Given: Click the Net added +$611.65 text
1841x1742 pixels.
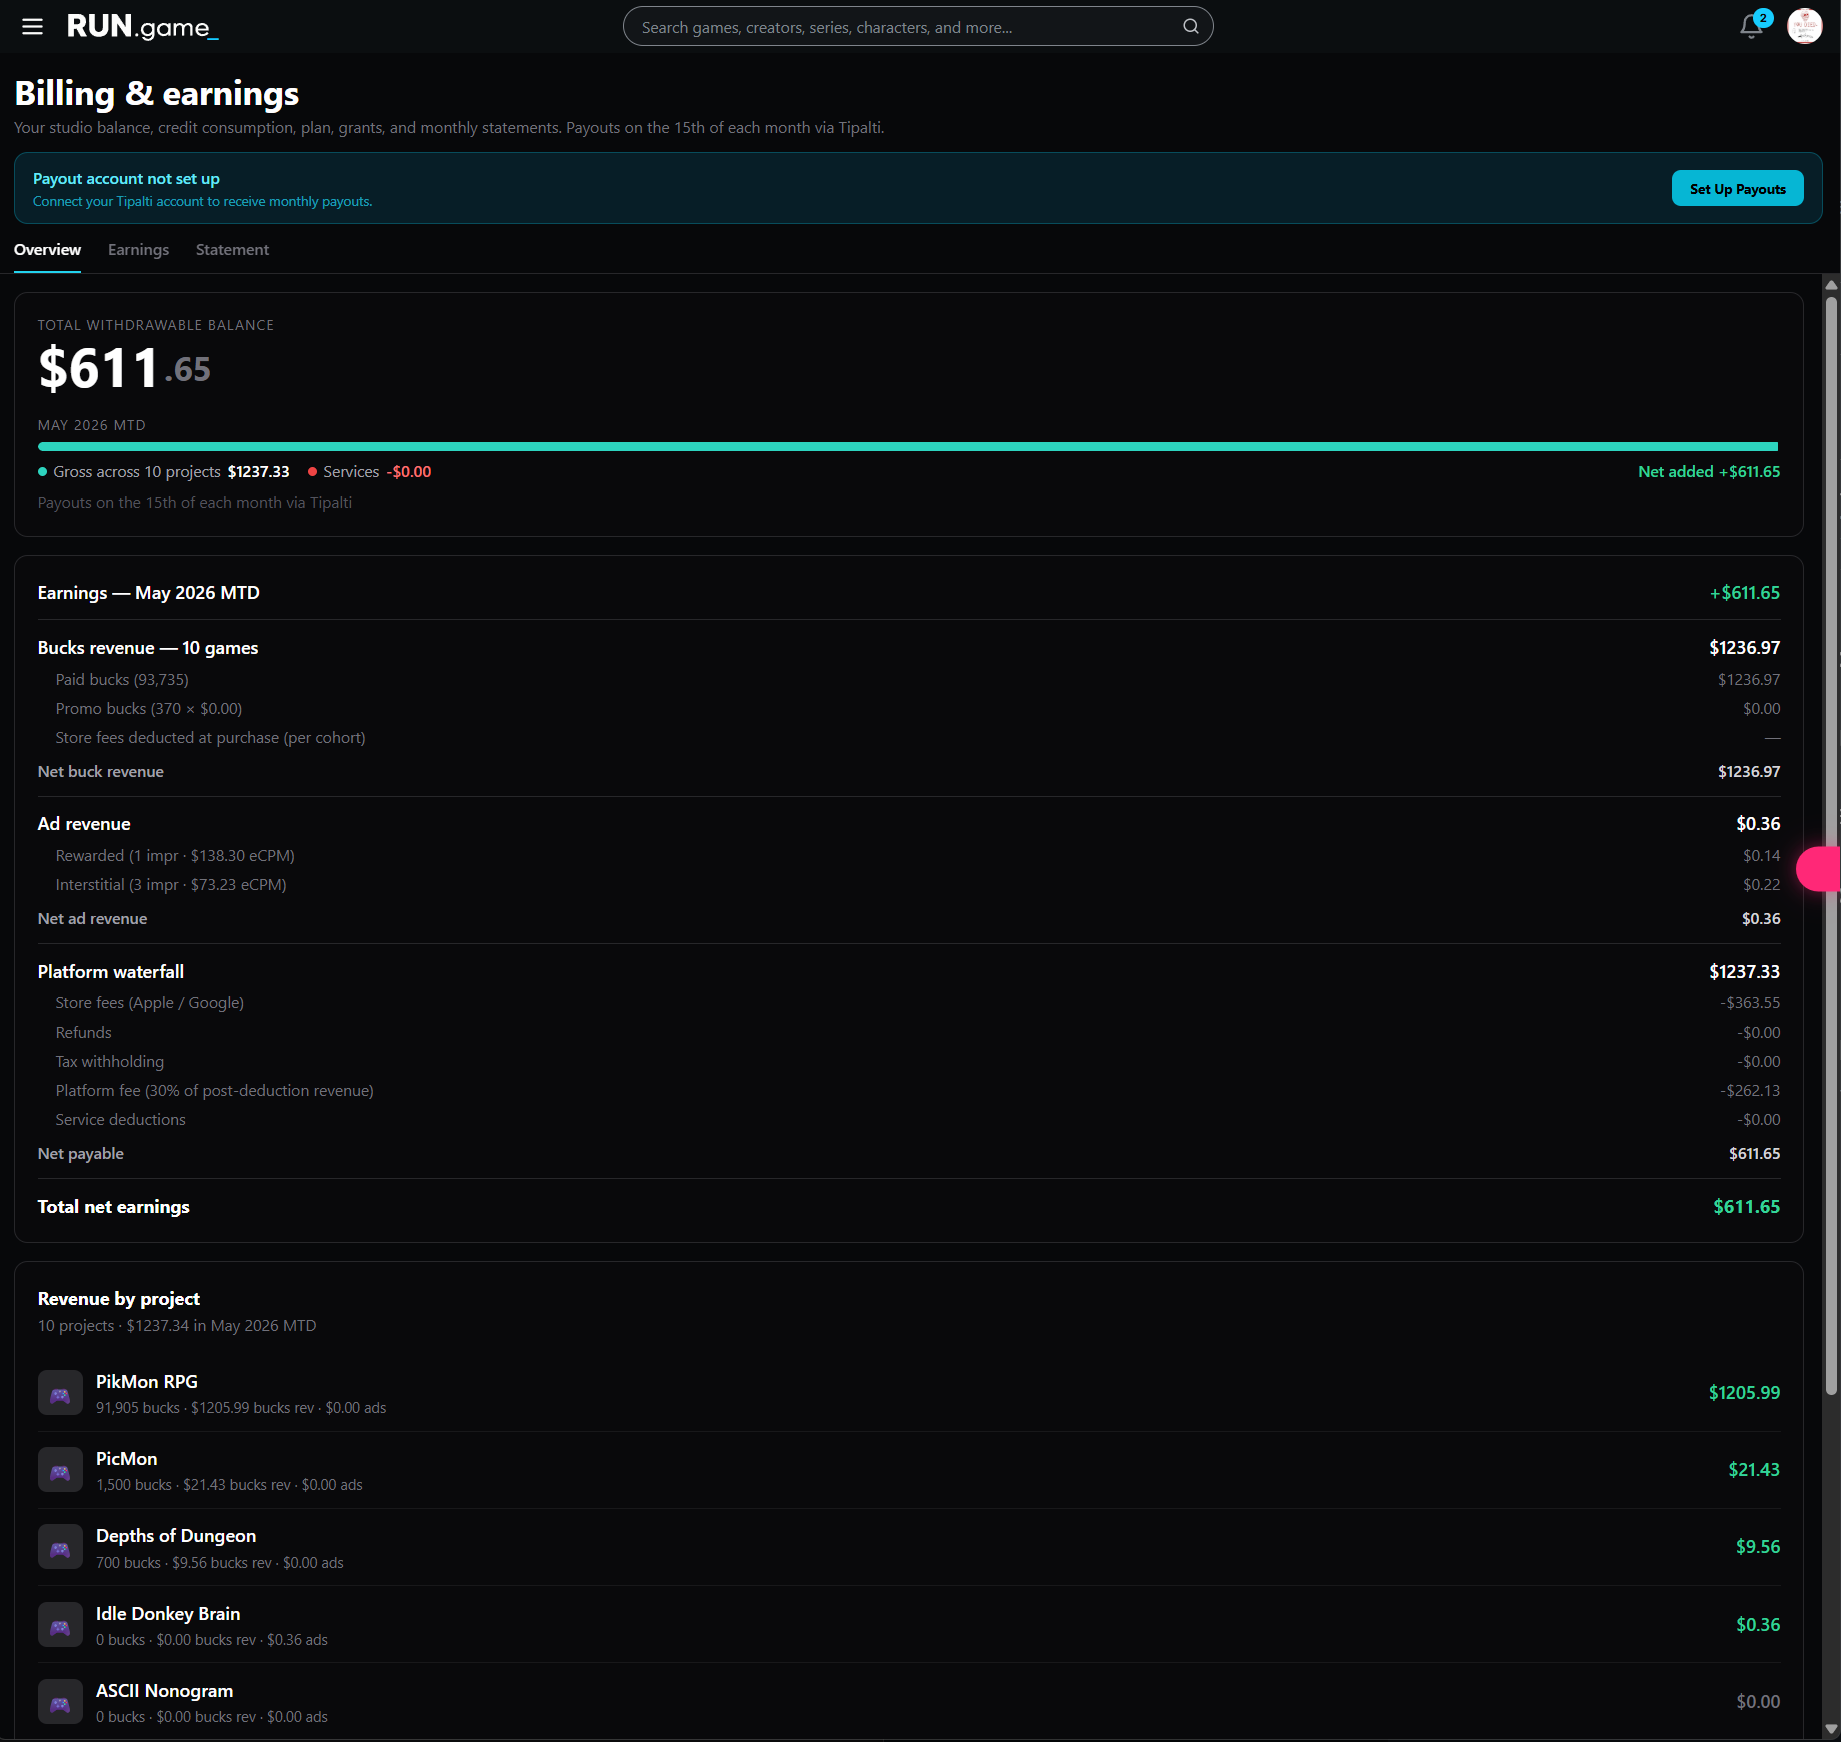Looking at the screenshot, I should point(1709,472).
